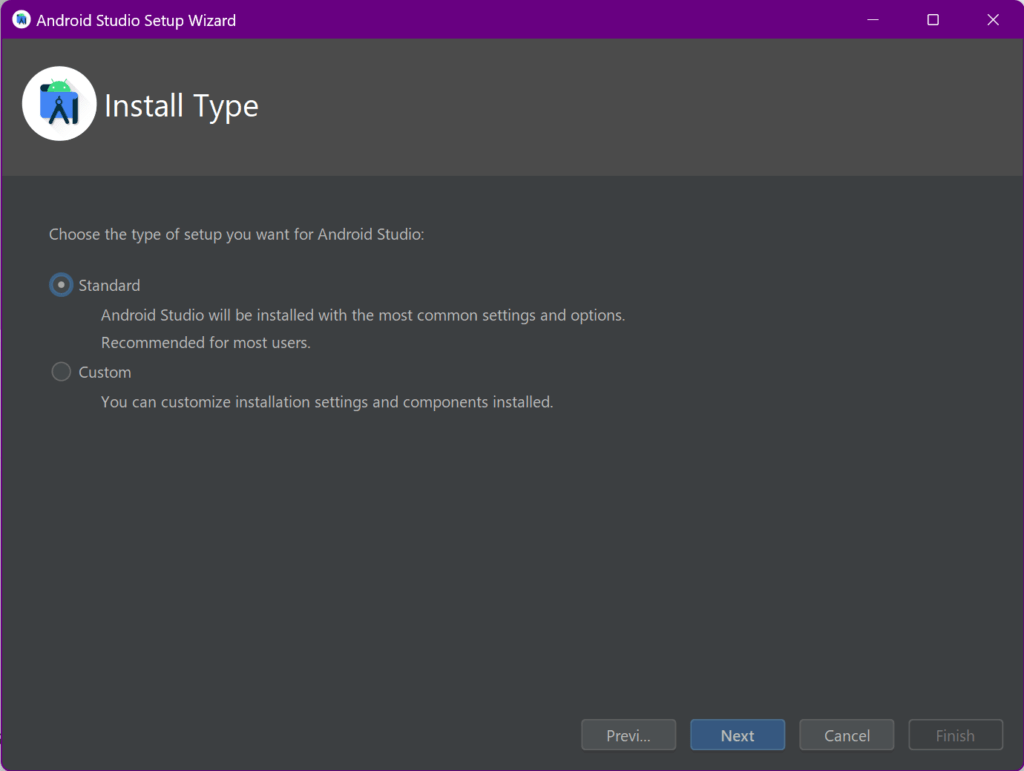1024x771 pixels.
Task: Click 'Recommended for most users.' text
Action: tap(206, 343)
